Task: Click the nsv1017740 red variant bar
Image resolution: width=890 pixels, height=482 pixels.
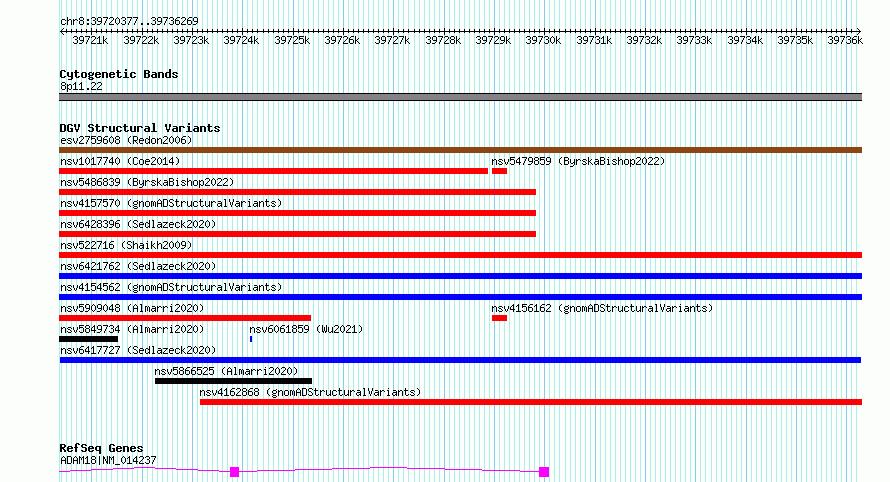Action: 274,171
